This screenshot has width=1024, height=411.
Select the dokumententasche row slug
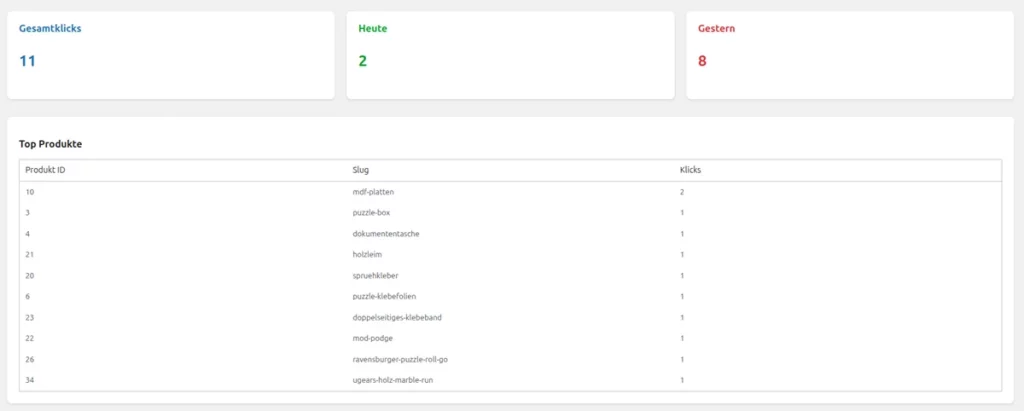point(386,233)
